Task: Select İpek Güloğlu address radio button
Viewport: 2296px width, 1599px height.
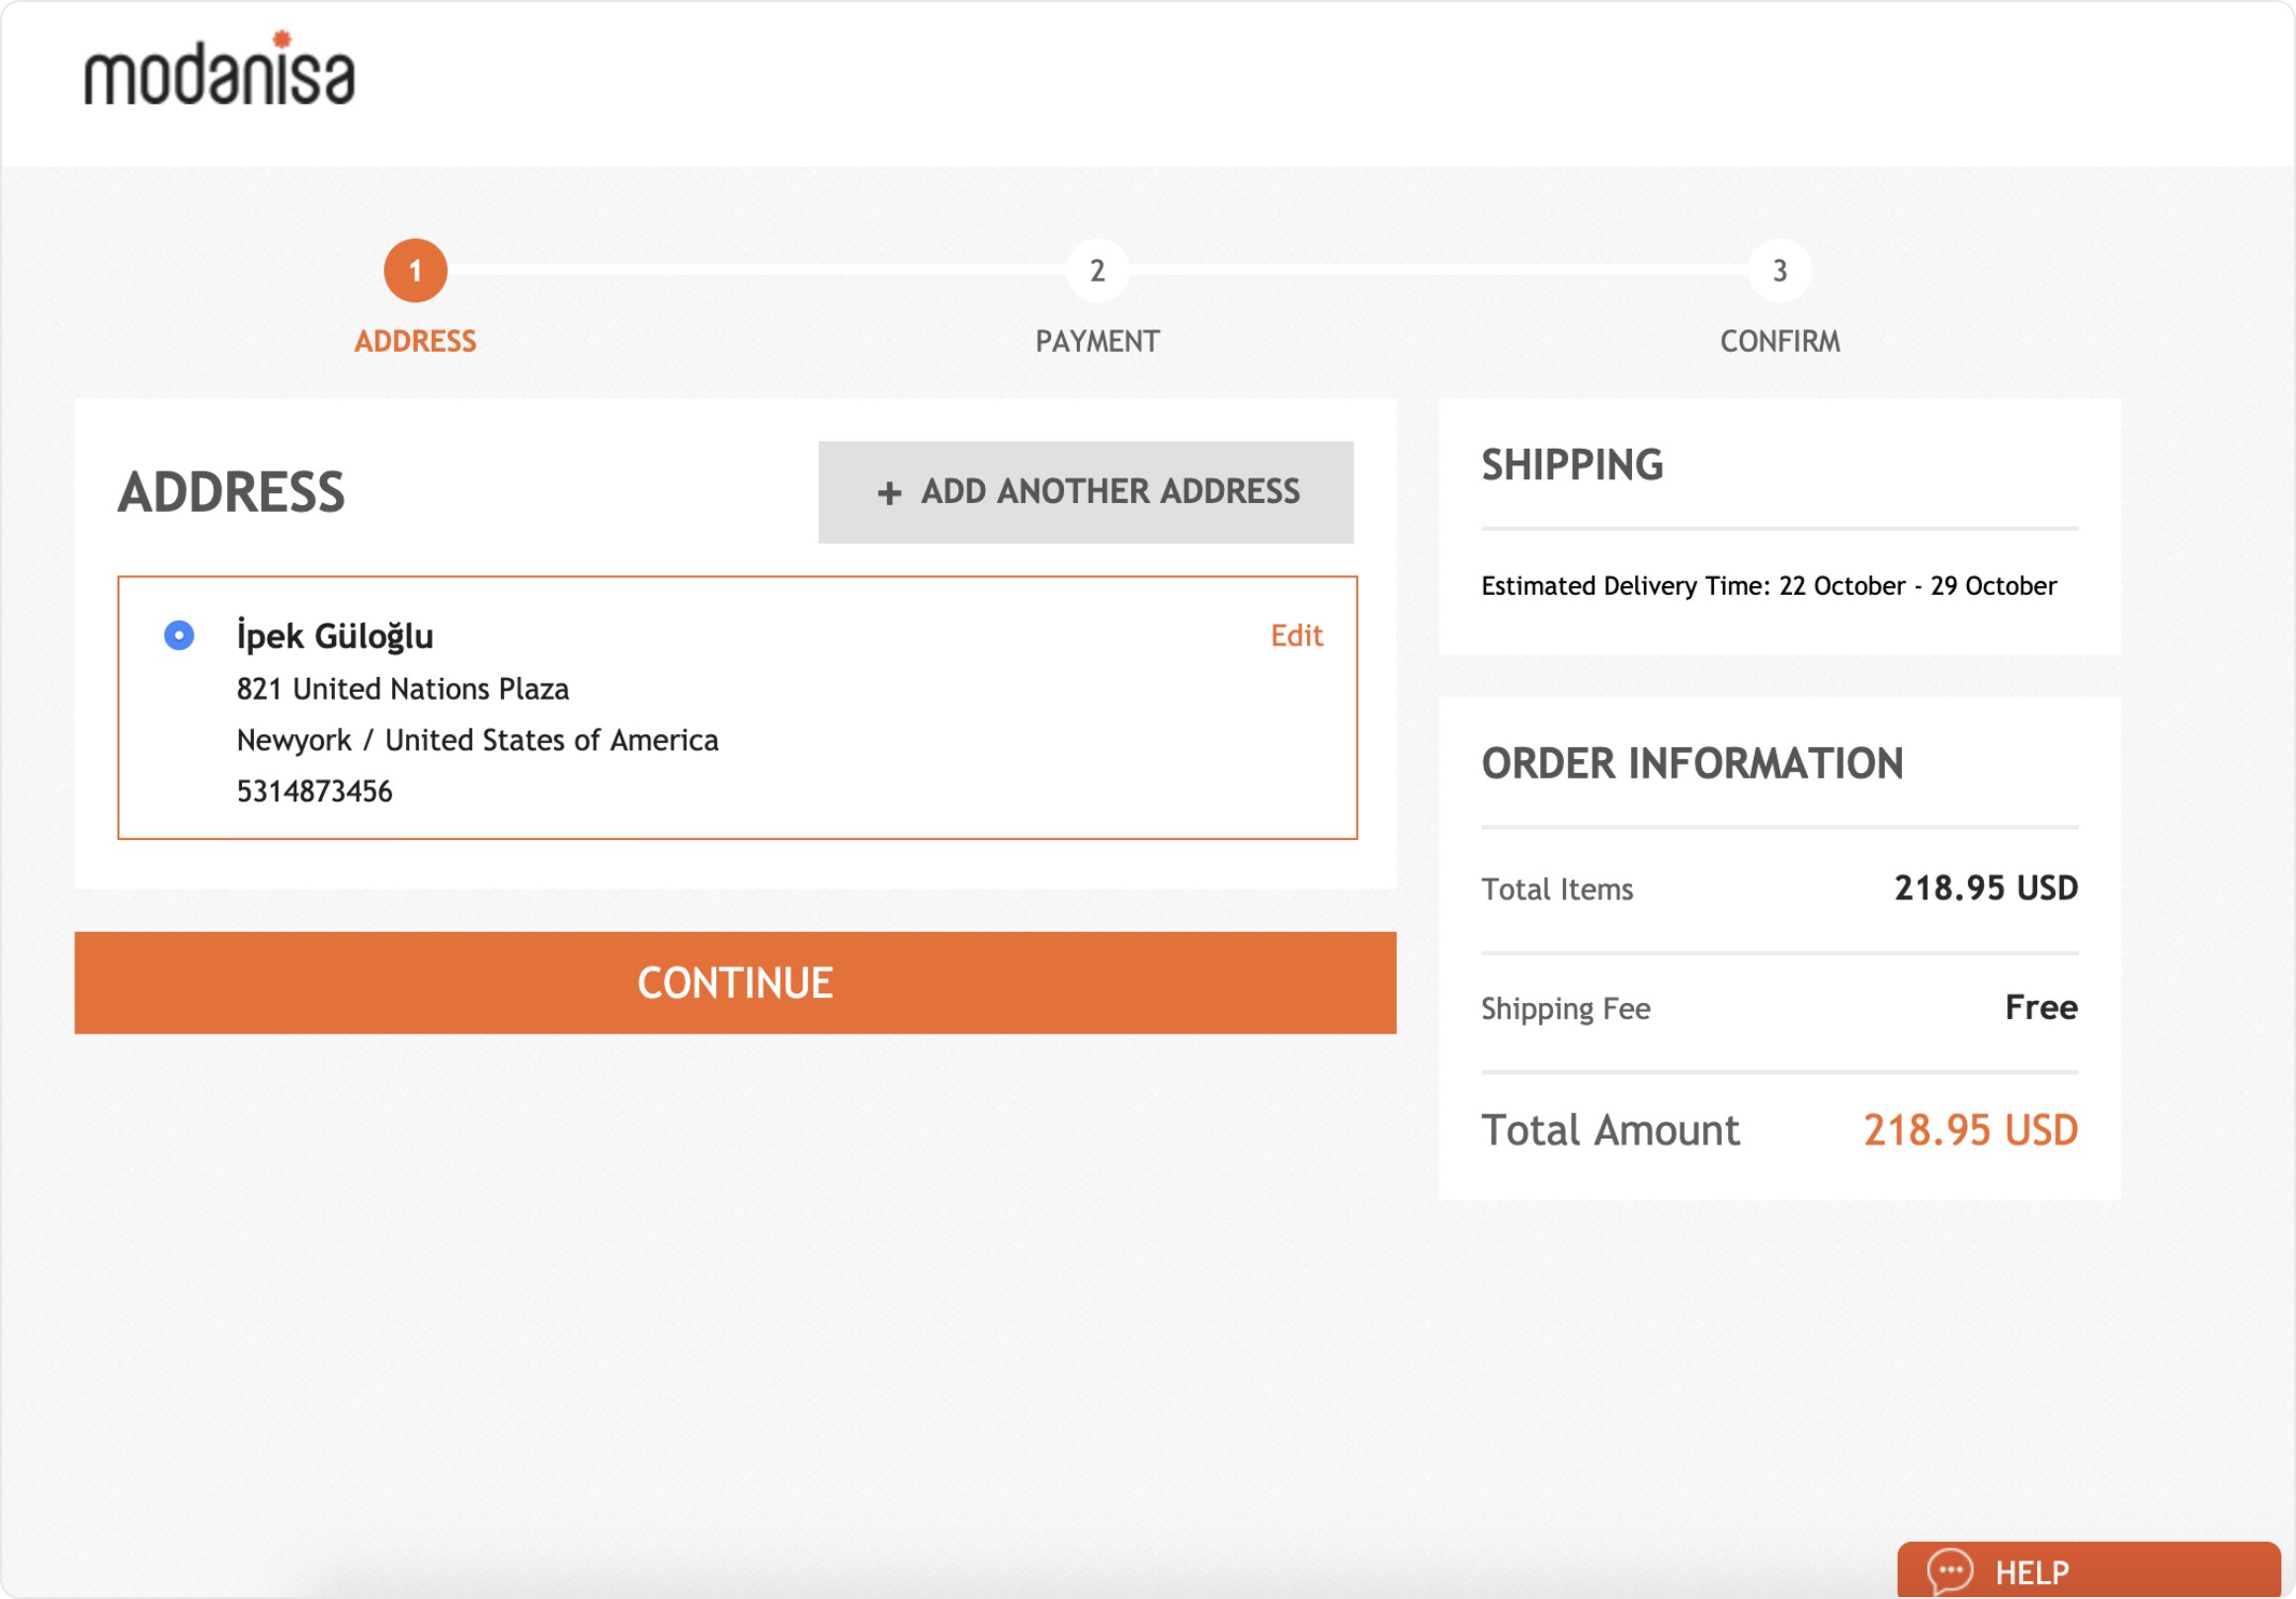Action: [179, 635]
